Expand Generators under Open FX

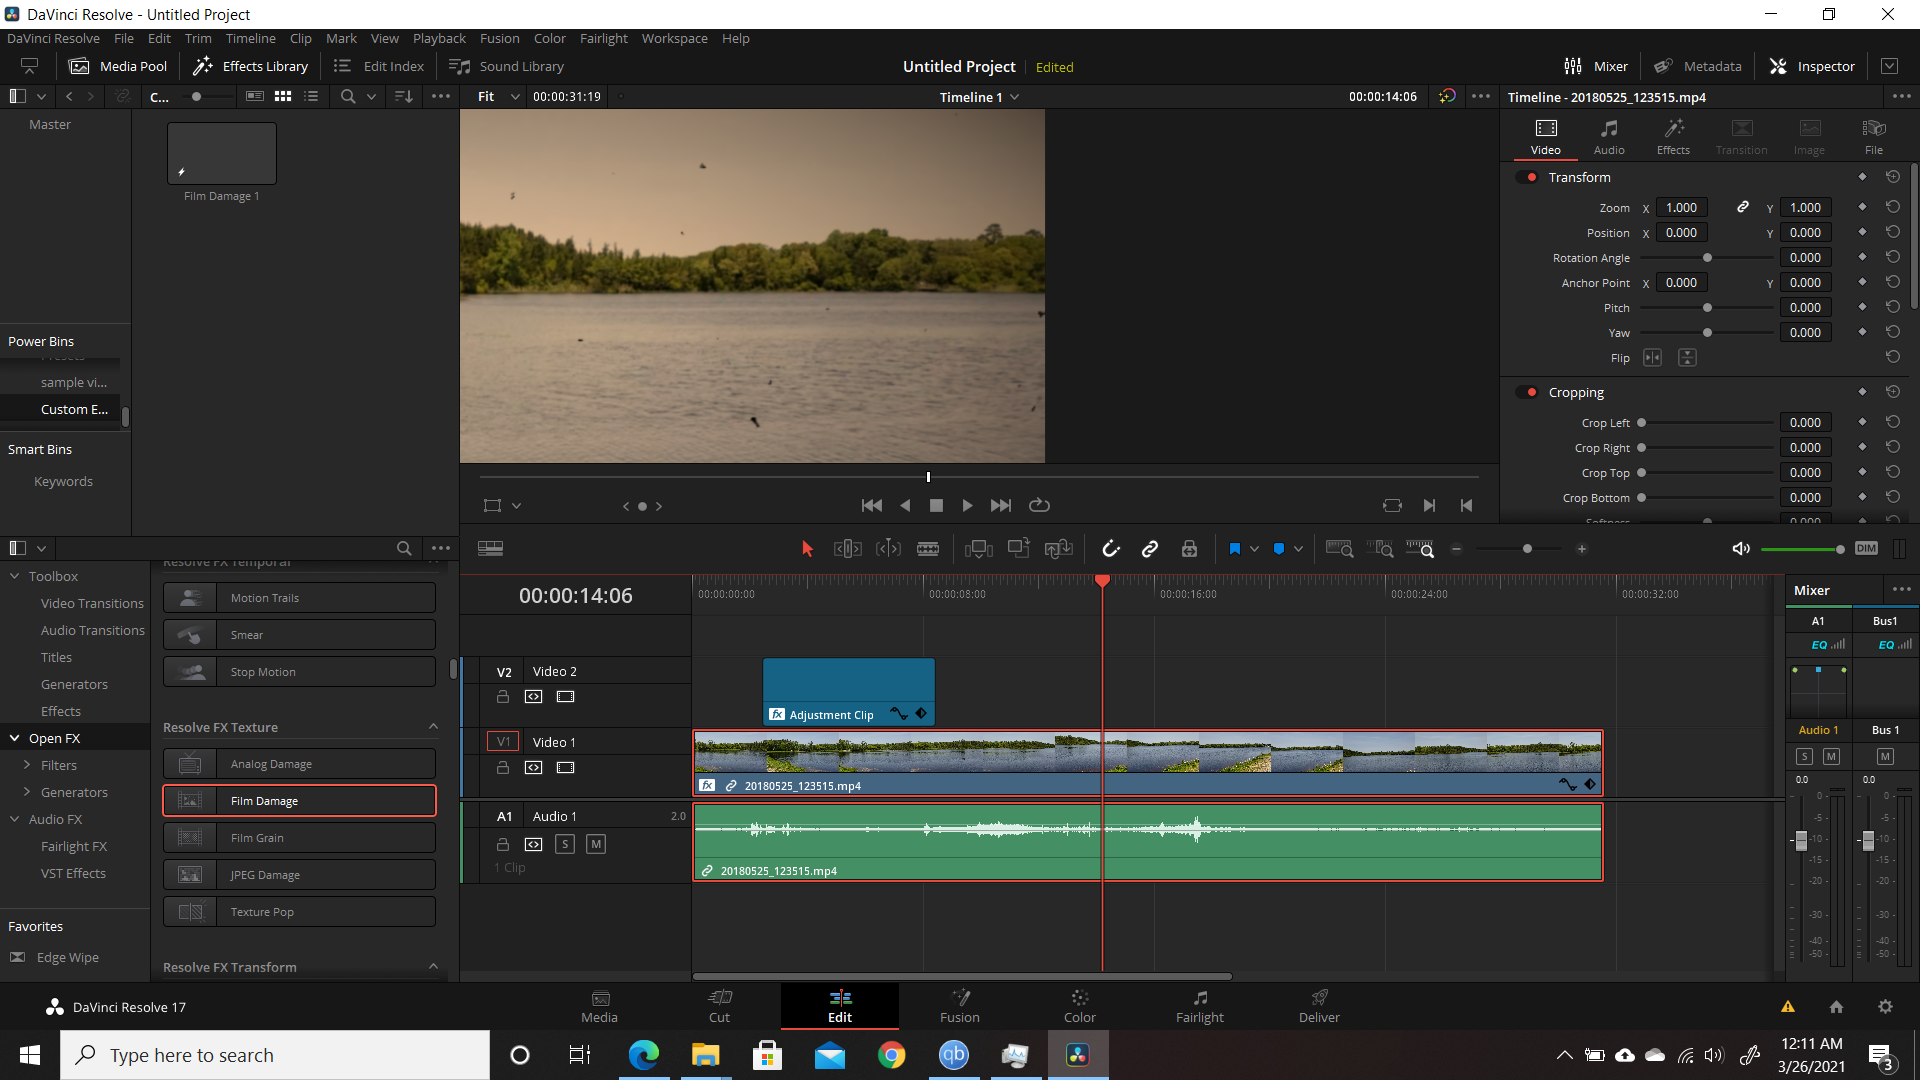pos(27,792)
